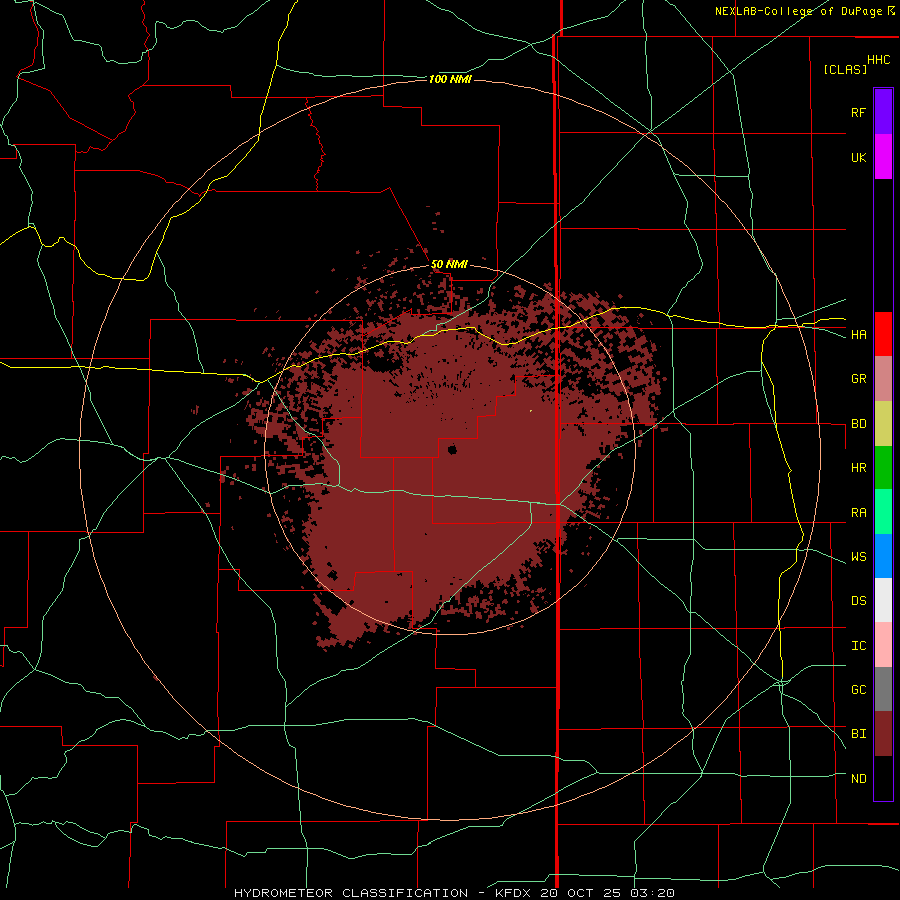Click the IC pink legend swatch

coord(883,645)
